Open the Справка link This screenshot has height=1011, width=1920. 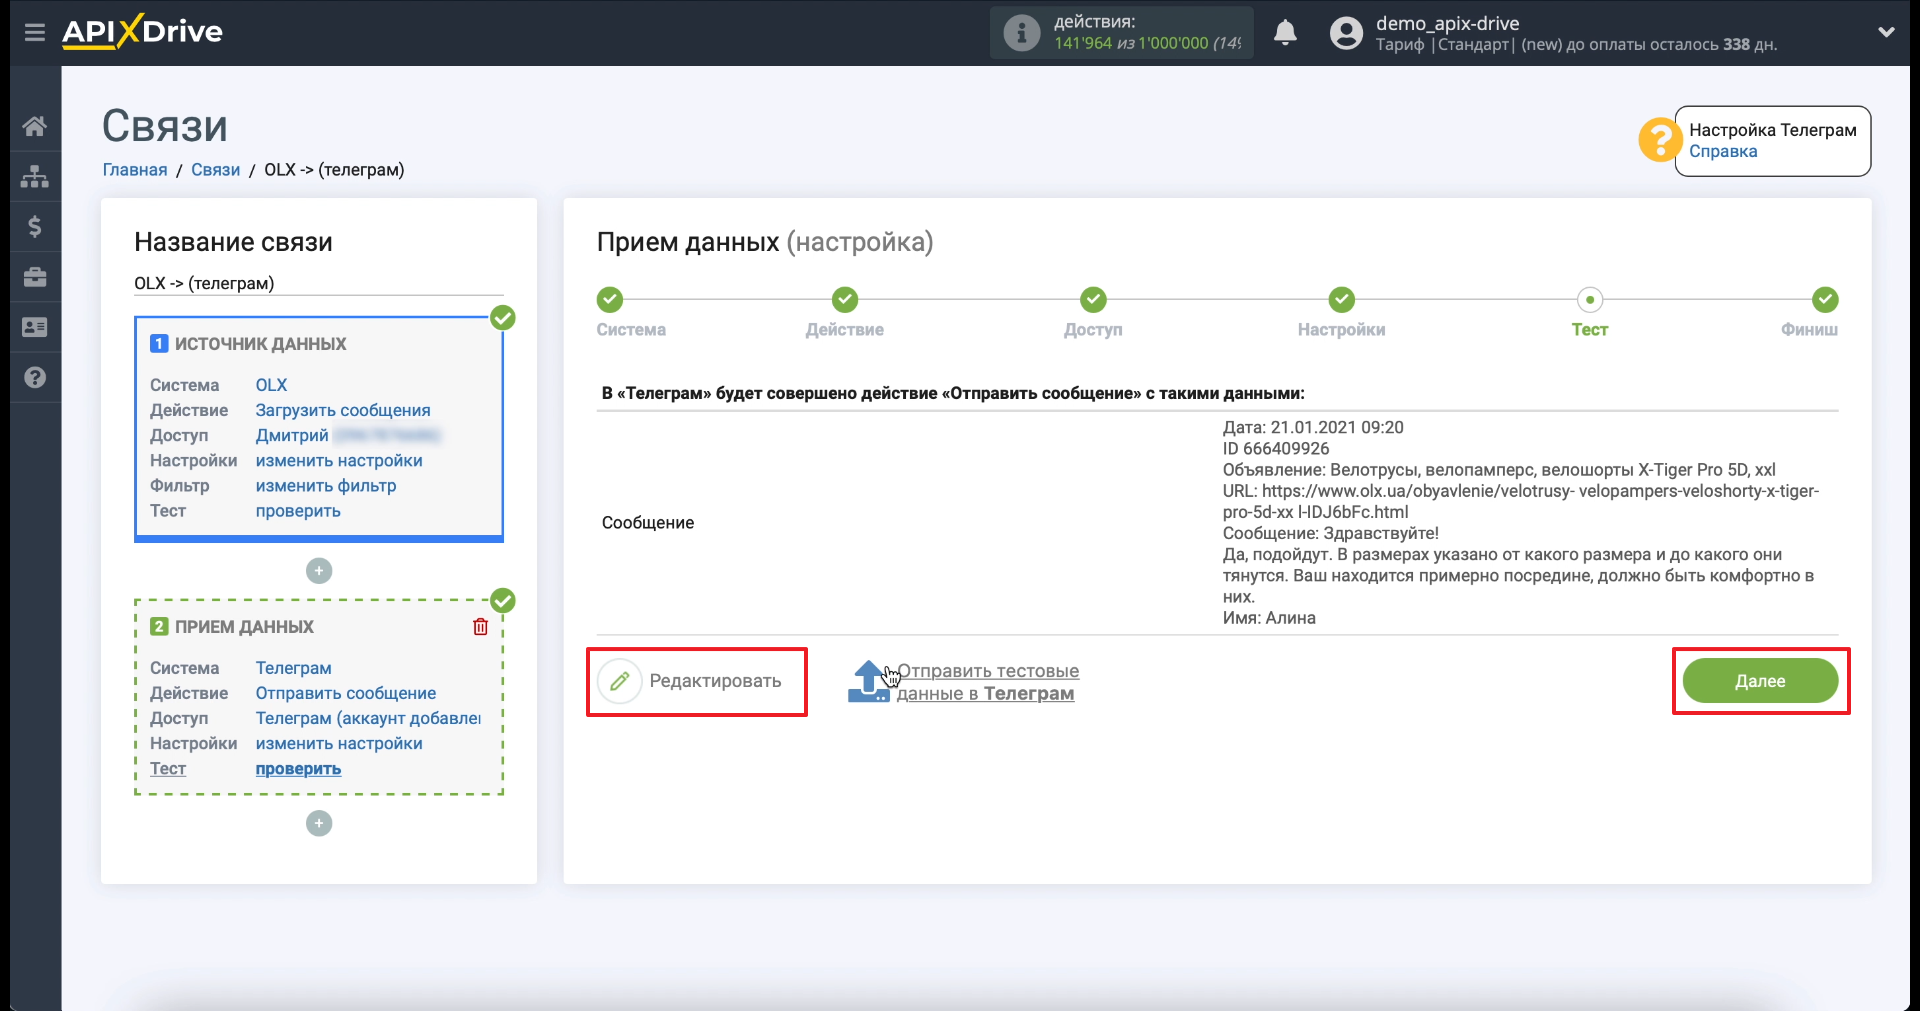1723,152
